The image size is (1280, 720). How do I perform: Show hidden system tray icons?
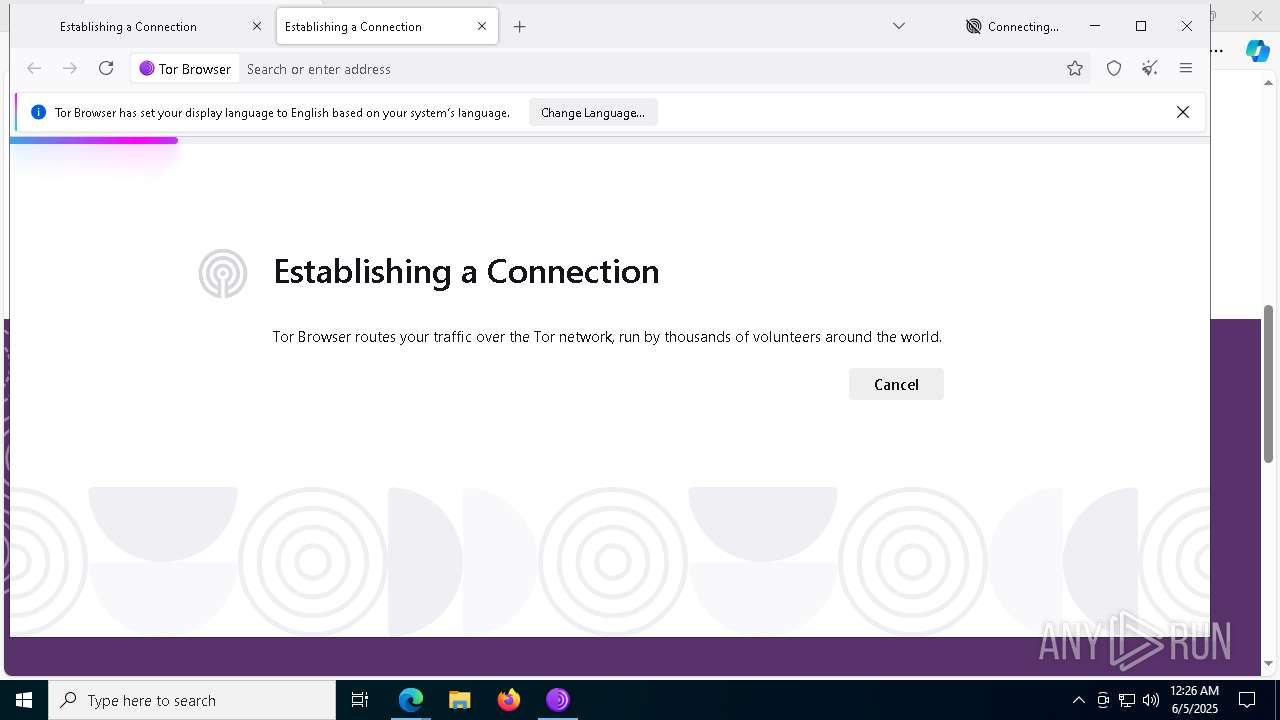1078,700
